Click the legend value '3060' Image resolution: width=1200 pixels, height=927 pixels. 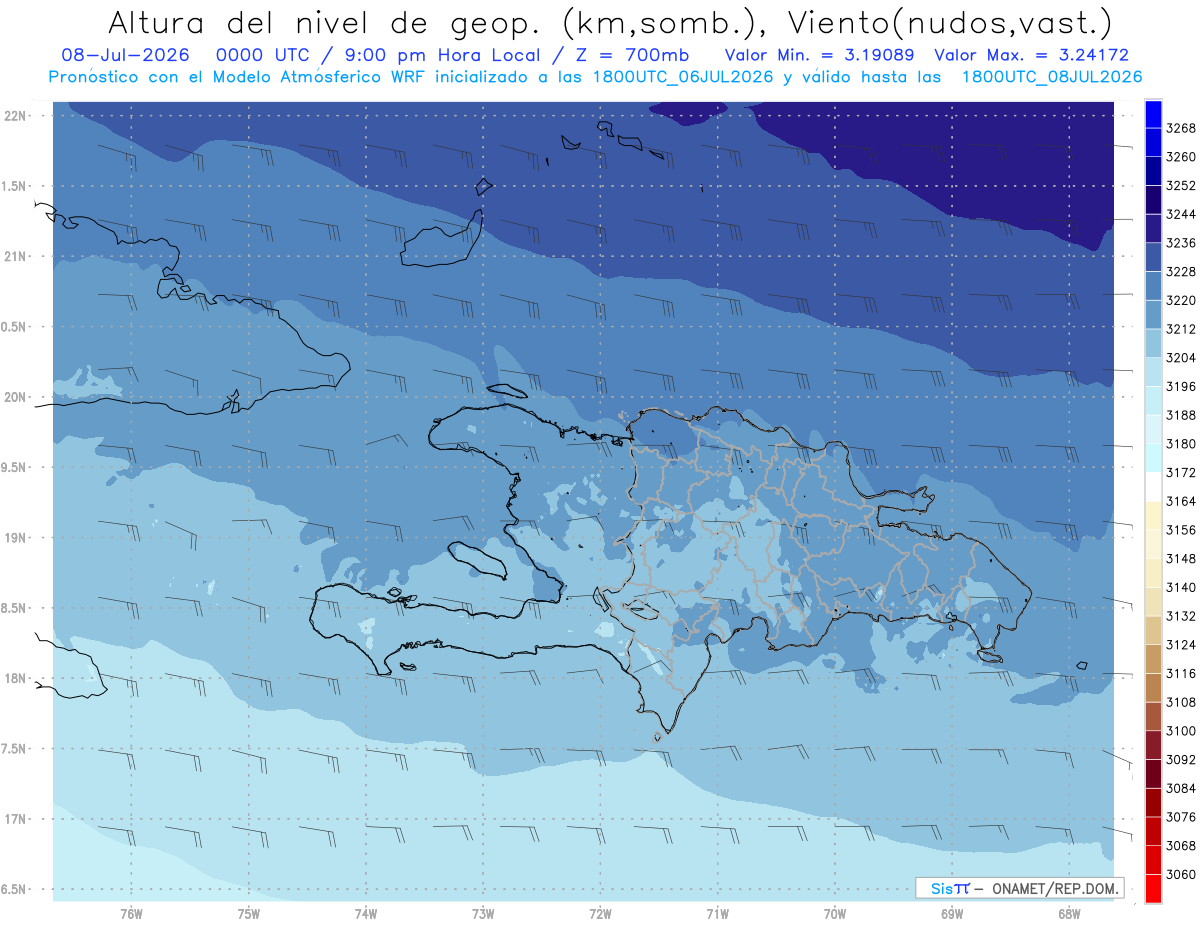[x=1181, y=875]
